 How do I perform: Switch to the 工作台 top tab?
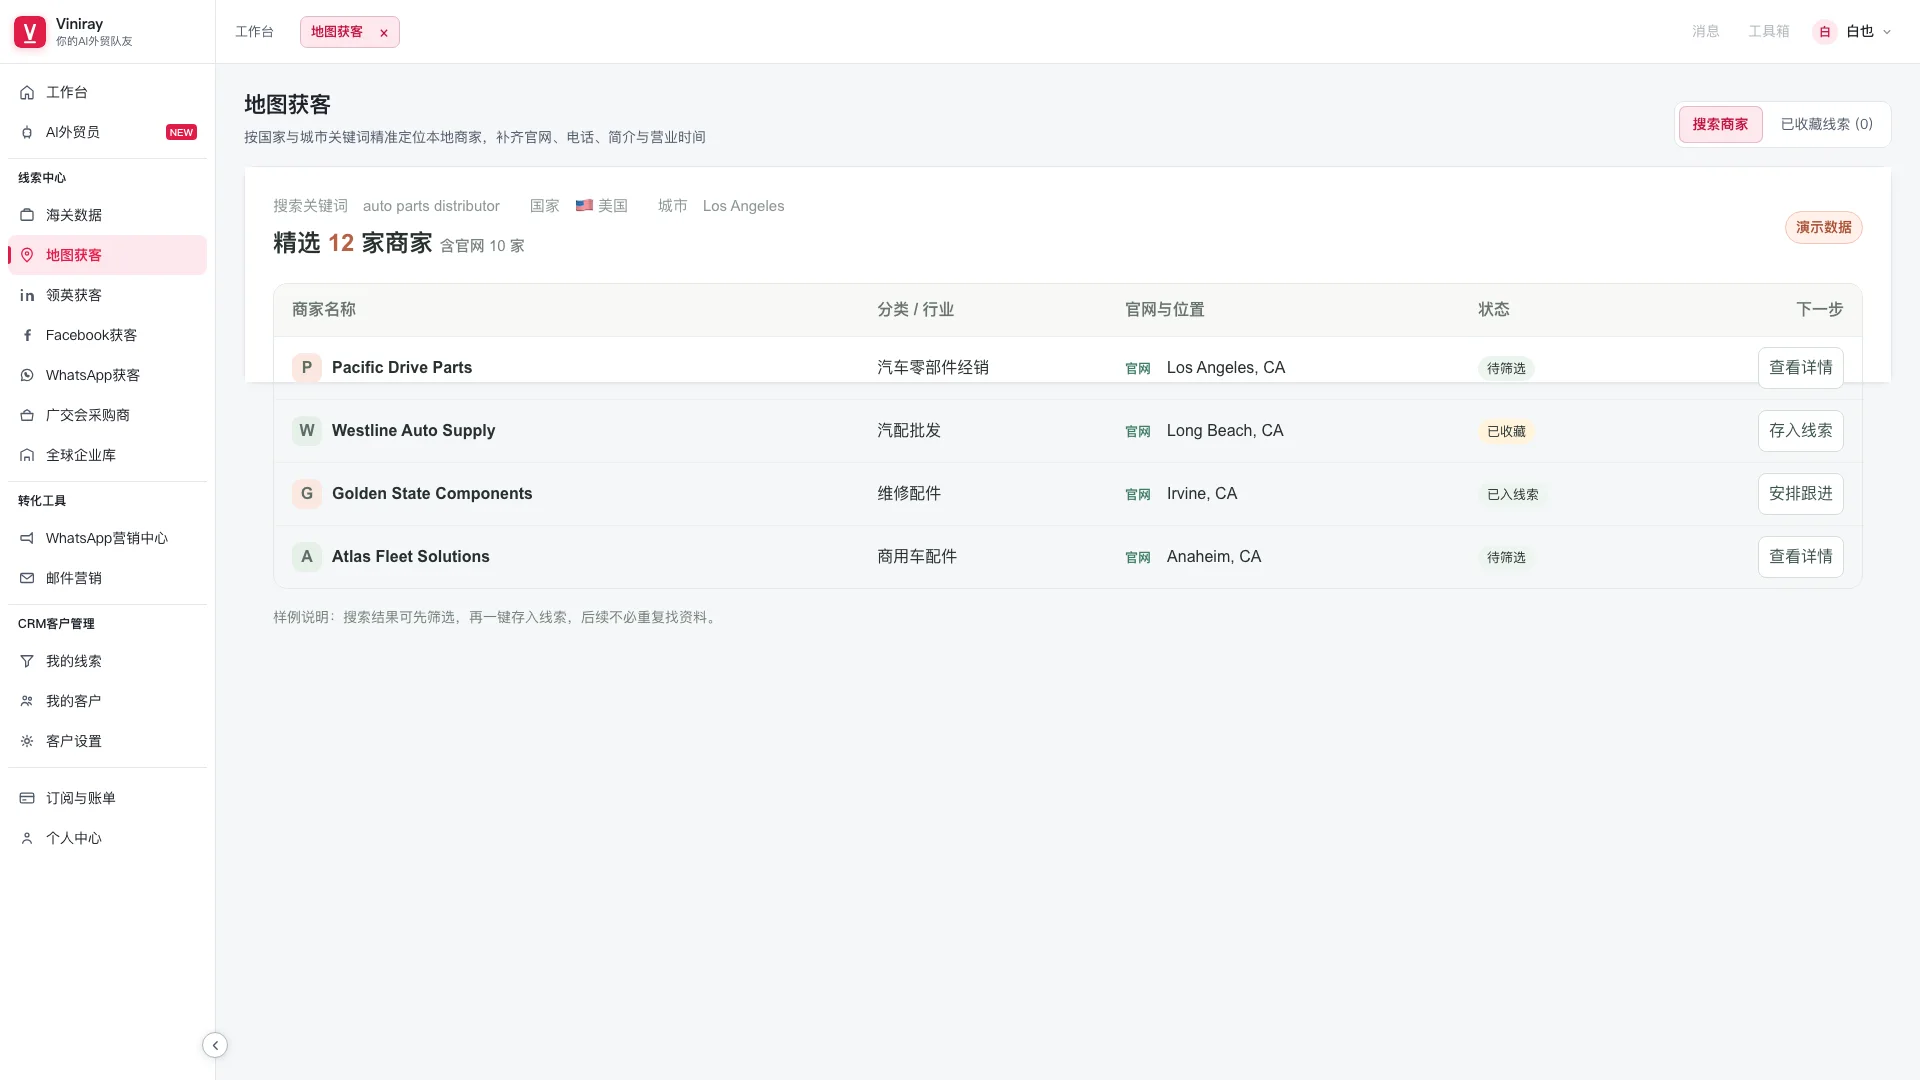click(x=254, y=32)
